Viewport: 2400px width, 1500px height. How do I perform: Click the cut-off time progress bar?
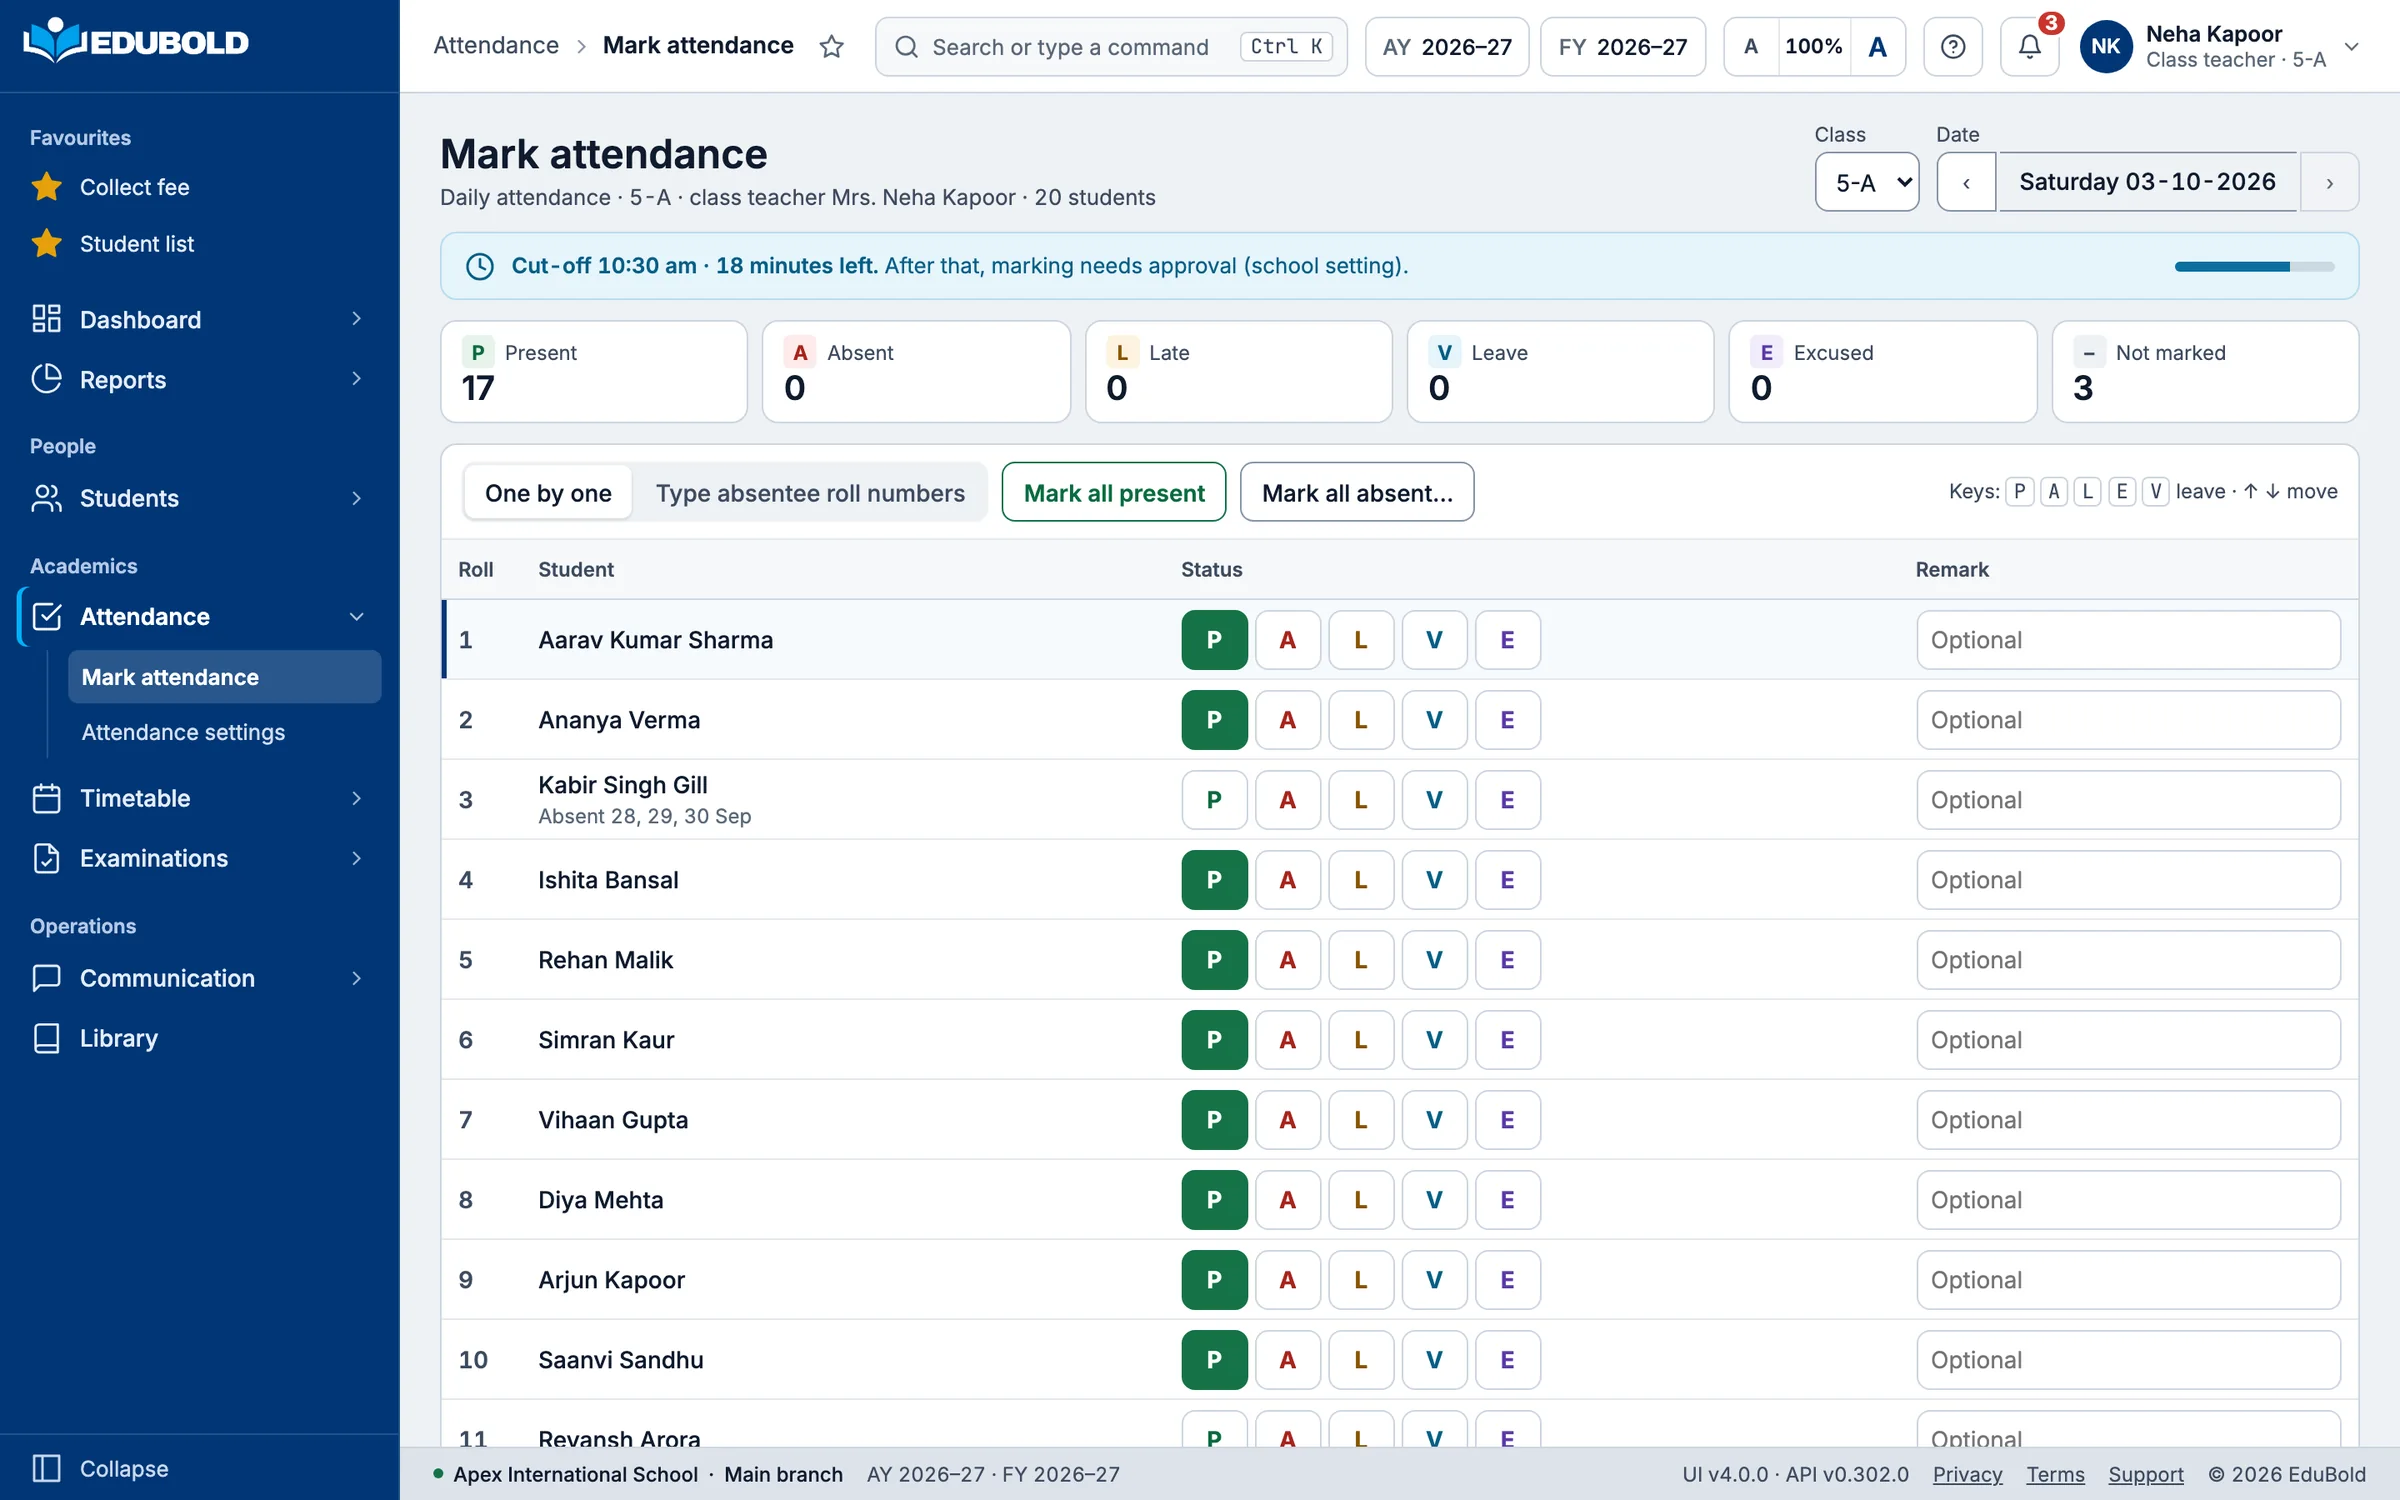pyautogui.click(x=2254, y=266)
